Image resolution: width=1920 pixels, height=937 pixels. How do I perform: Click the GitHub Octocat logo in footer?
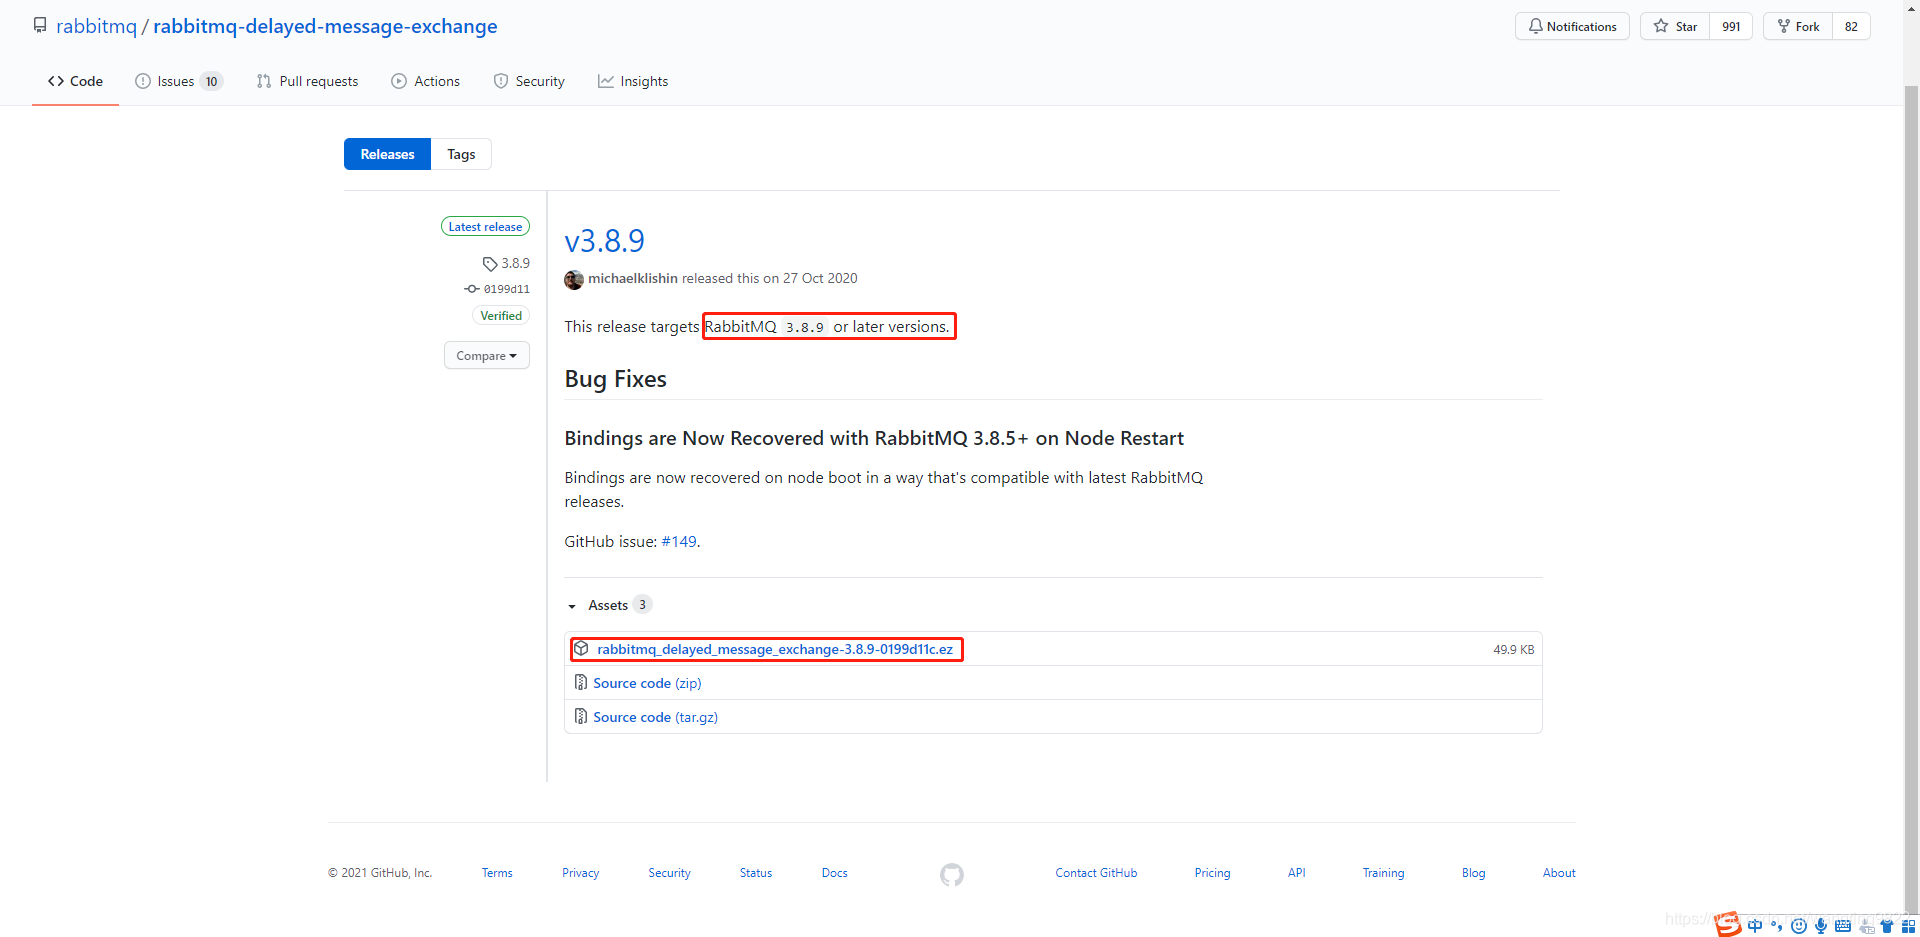[x=952, y=875]
